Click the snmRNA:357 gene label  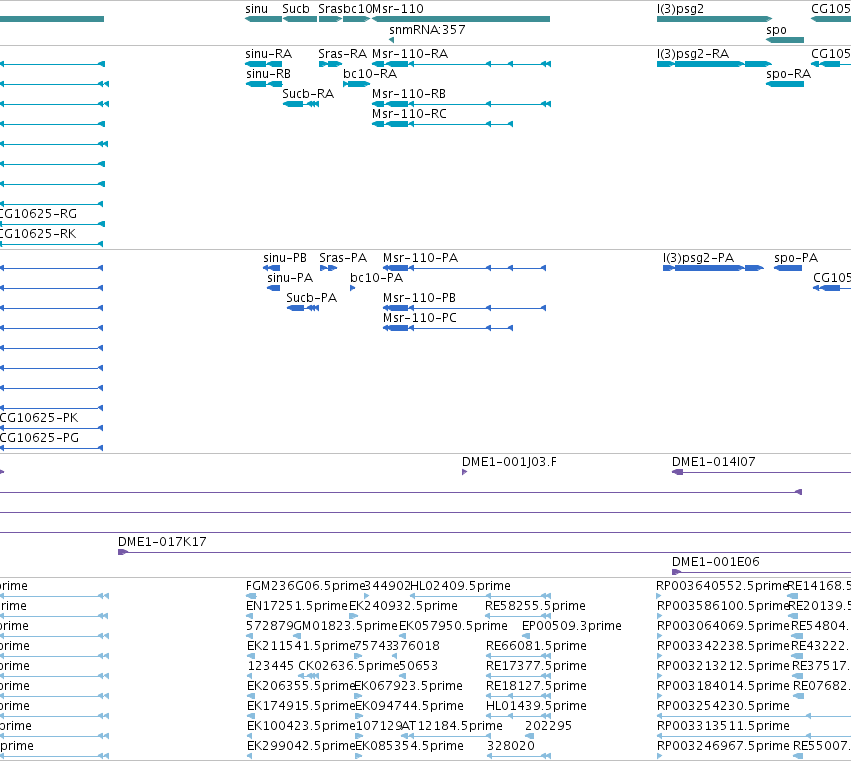(x=427, y=30)
